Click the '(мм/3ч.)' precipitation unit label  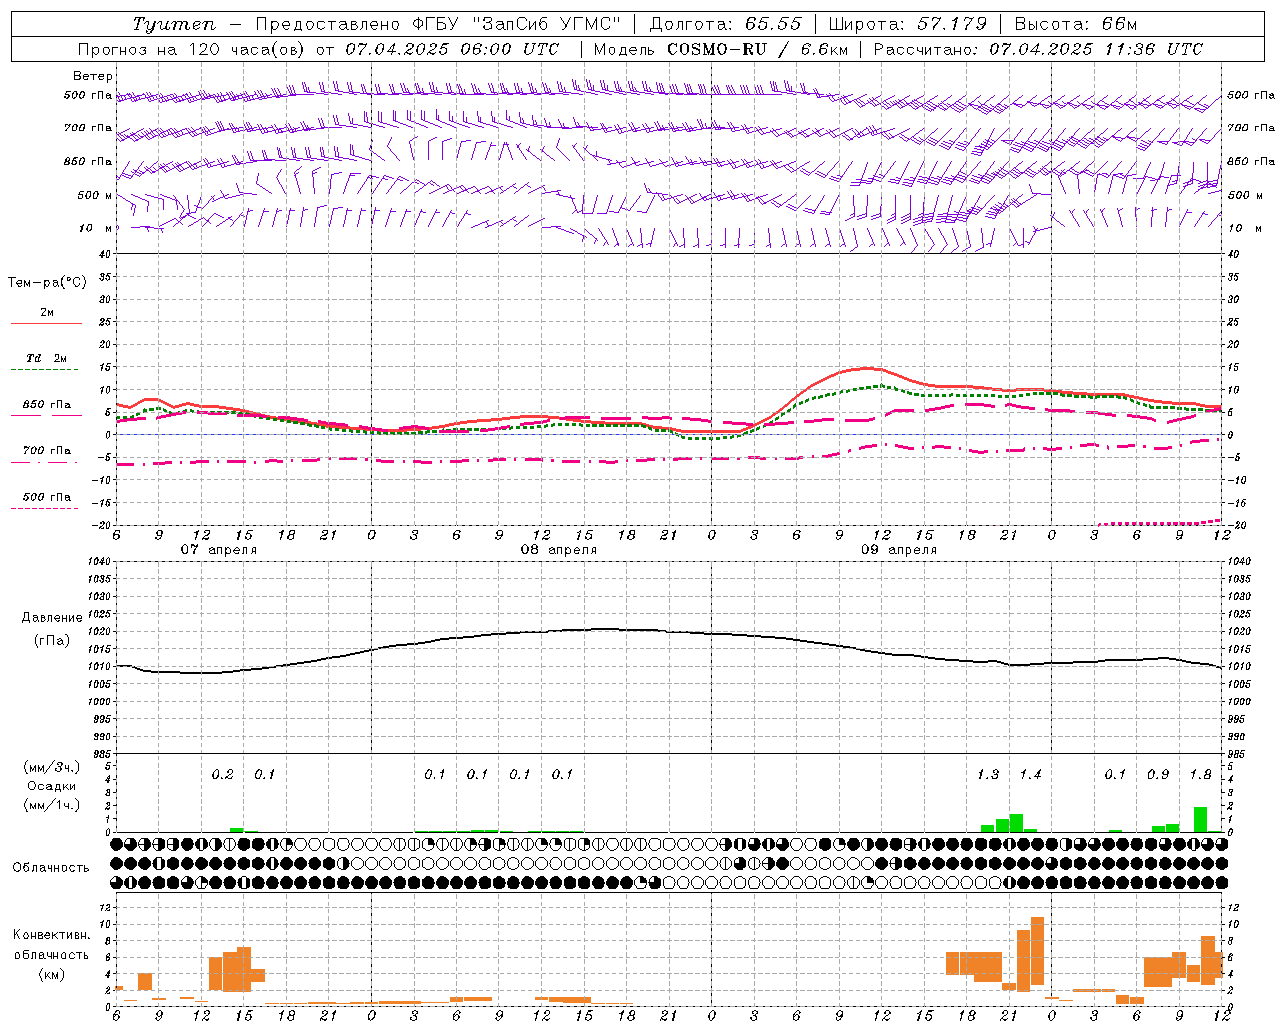click(x=52, y=767)
